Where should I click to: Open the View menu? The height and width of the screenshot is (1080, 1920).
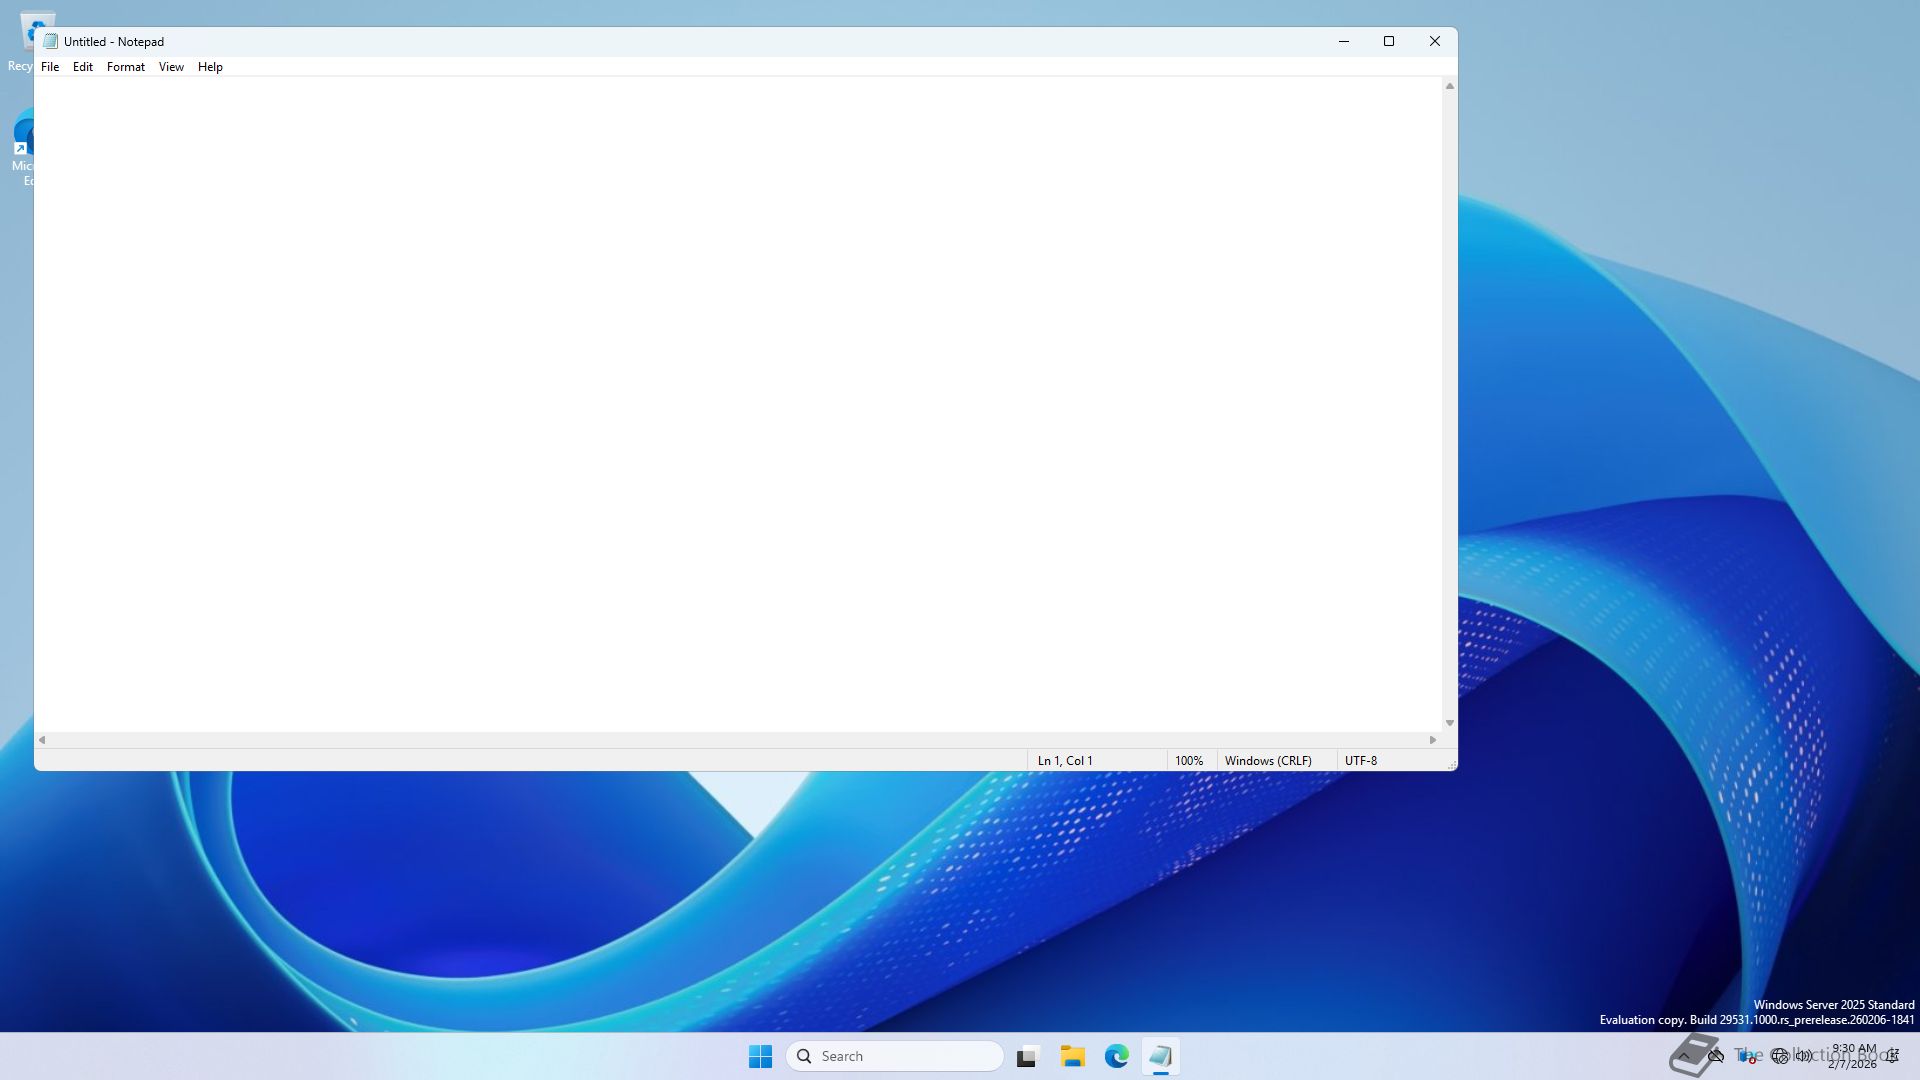coord(171,67)
